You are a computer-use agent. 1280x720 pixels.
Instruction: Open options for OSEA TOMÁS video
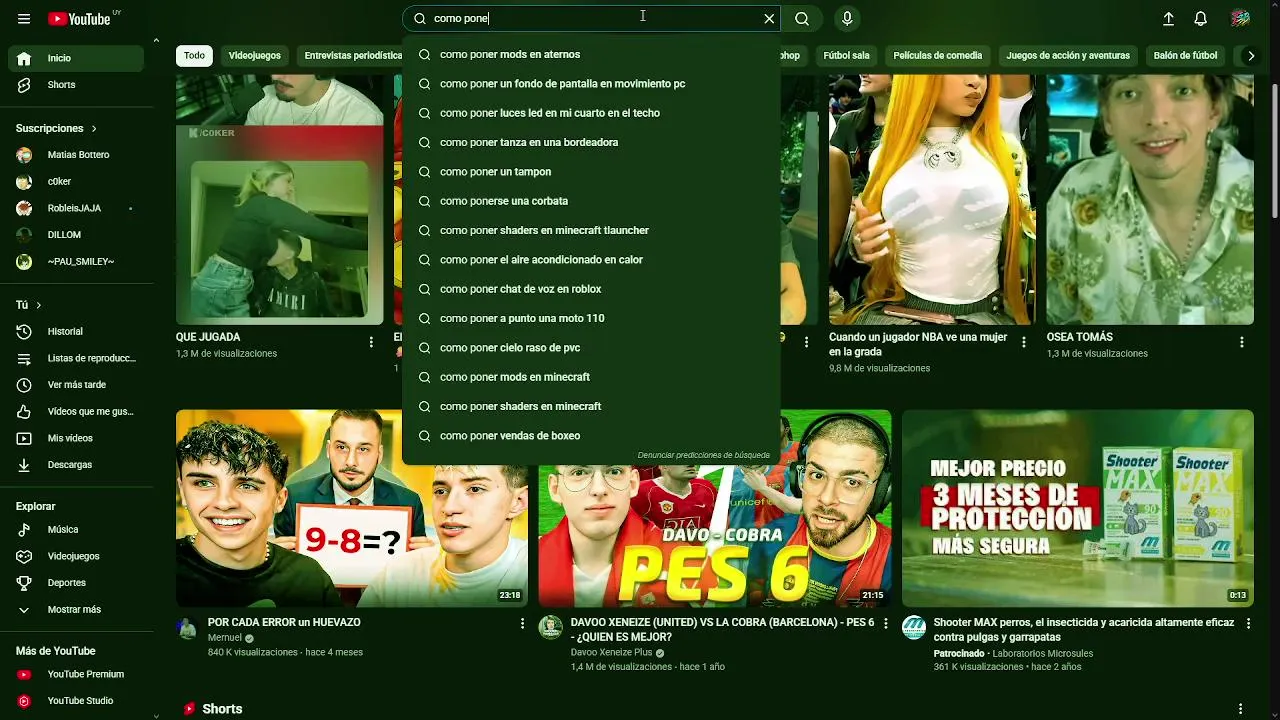[1241, 342]
